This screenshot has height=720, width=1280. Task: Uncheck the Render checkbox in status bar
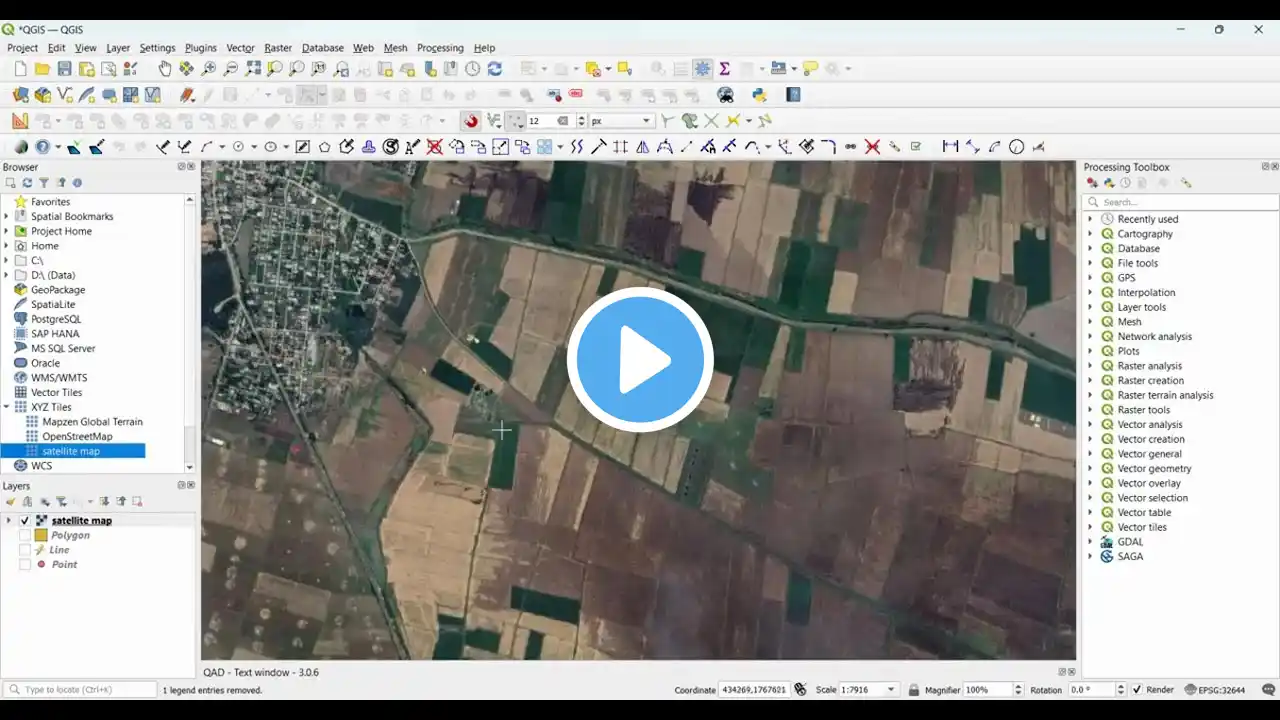1136,690
